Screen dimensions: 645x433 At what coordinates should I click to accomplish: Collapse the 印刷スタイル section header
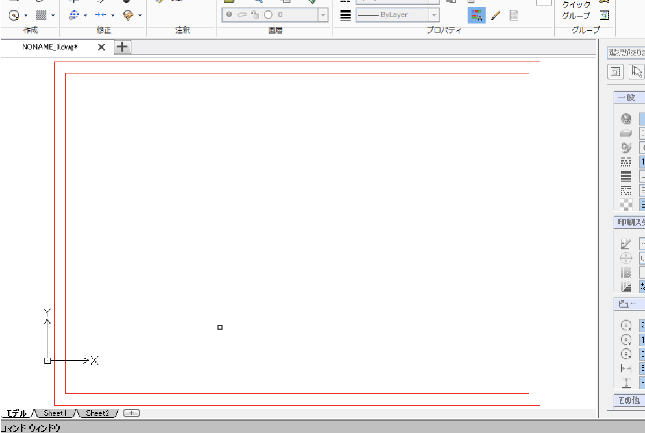click(629, 222)
